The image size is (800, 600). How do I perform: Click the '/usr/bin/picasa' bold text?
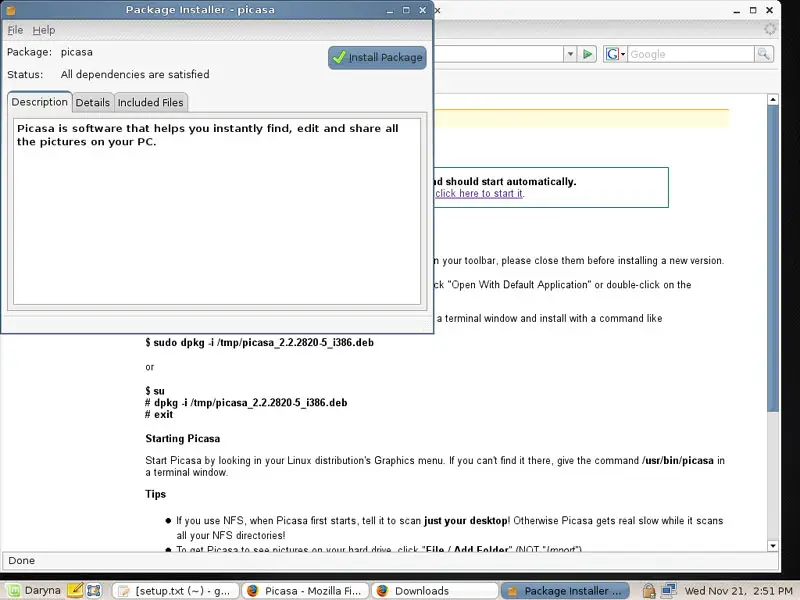point(678,460)
